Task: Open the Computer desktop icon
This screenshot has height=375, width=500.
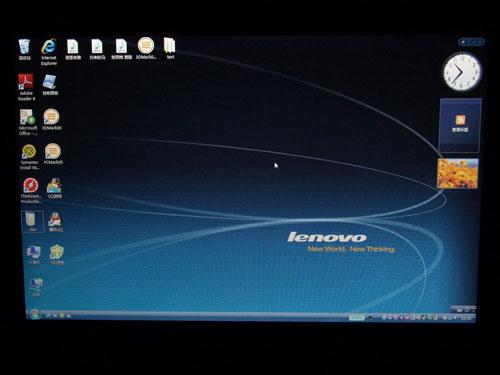Action: tap(34, 255)
